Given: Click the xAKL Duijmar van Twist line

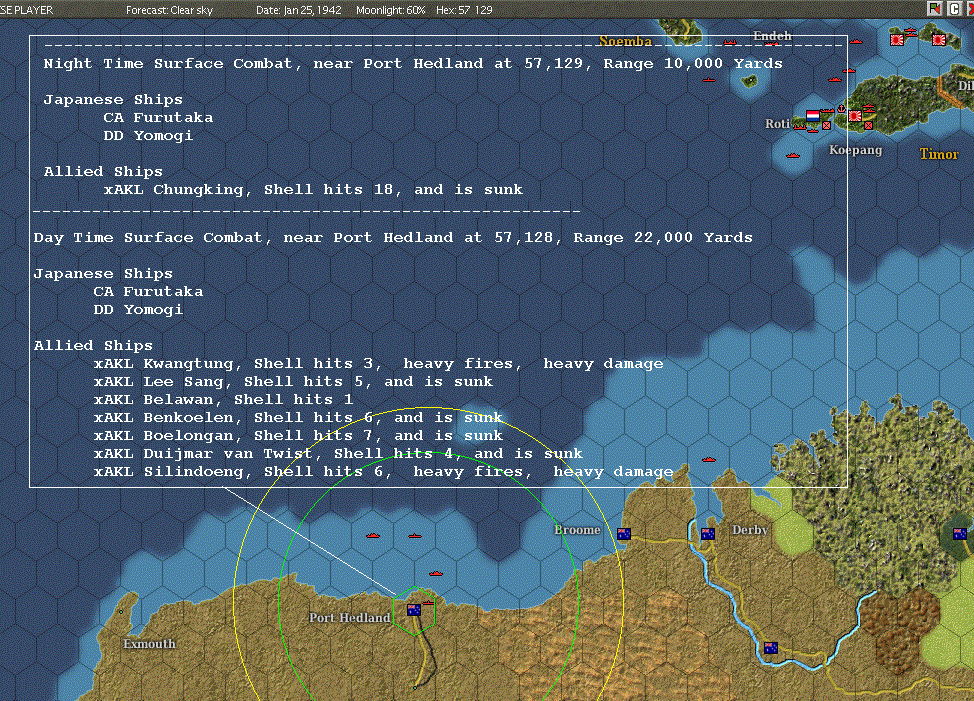Looking at the screenshot, I should (338, 453).
